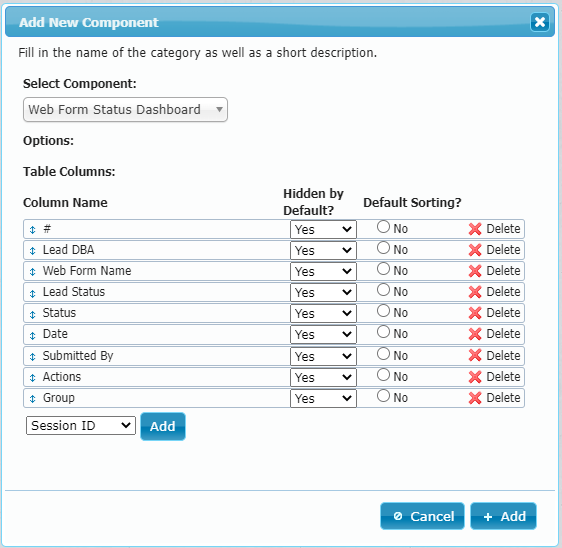
Task: Click the reorder arrows icon beside Submitted By
Action: click(x=33, y=357)
